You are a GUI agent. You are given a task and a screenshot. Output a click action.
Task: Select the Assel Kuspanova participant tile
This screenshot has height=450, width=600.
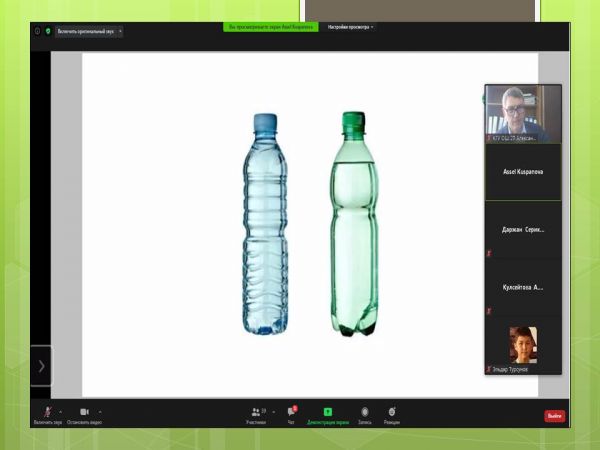[523, 172]
